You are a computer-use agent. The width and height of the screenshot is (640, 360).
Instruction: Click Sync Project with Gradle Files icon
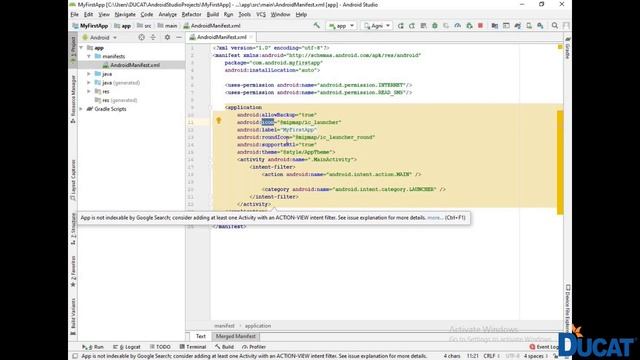pos(518,26)
